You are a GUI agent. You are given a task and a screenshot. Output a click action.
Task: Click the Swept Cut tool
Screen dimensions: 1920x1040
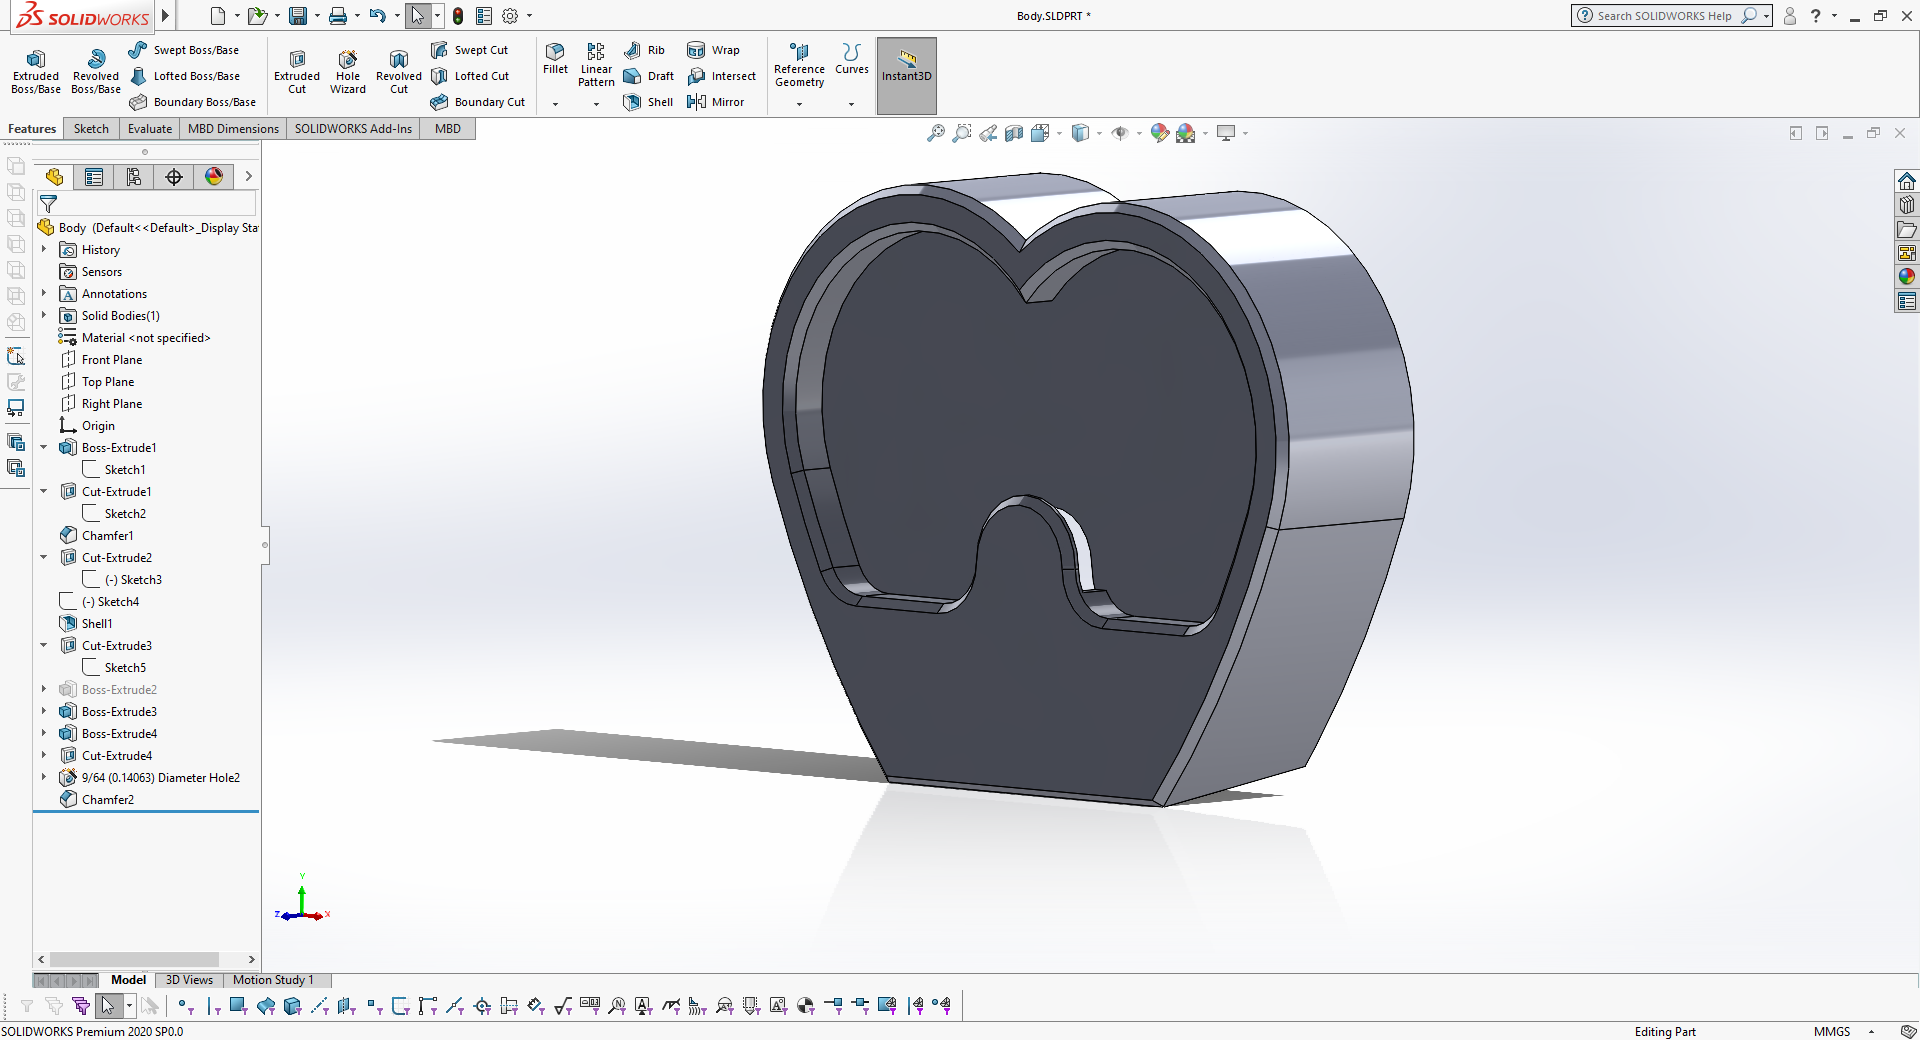(470, 50)
